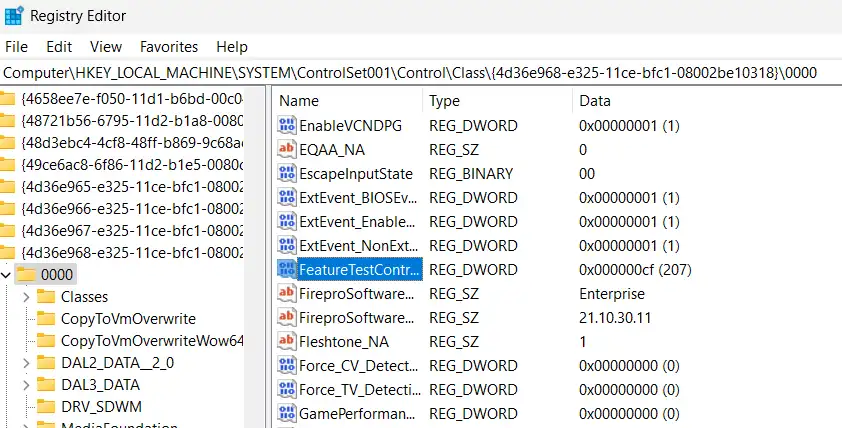Select the icon of Force_TV_Detecti... value

point(287,389)
